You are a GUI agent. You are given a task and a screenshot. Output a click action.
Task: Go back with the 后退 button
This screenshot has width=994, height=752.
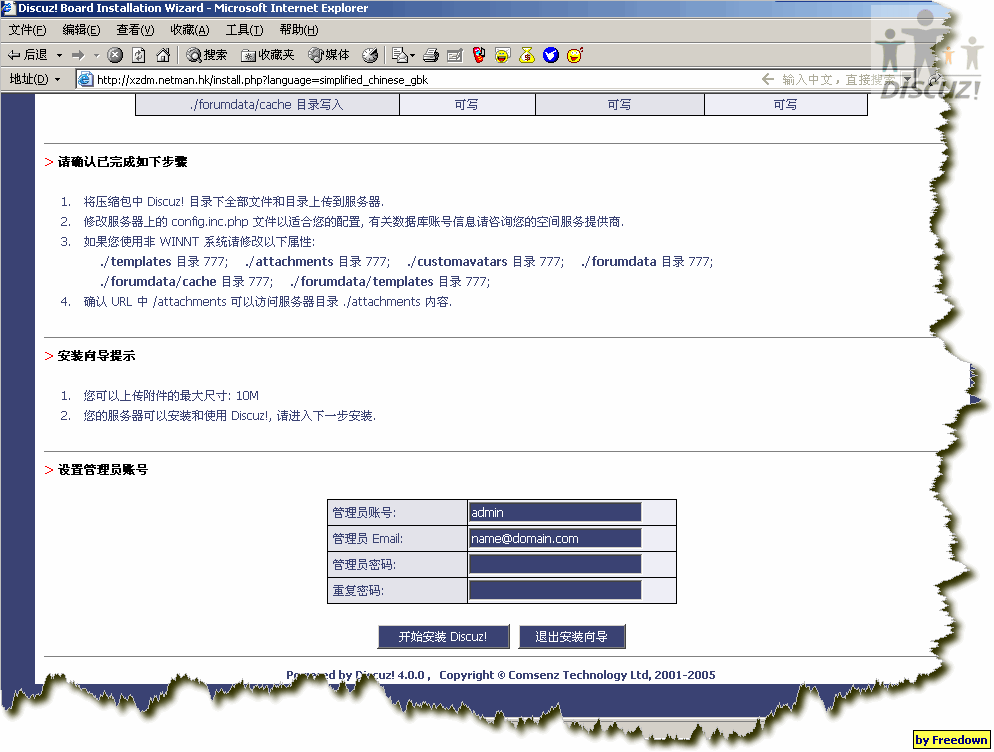click(x=28, y=55)
